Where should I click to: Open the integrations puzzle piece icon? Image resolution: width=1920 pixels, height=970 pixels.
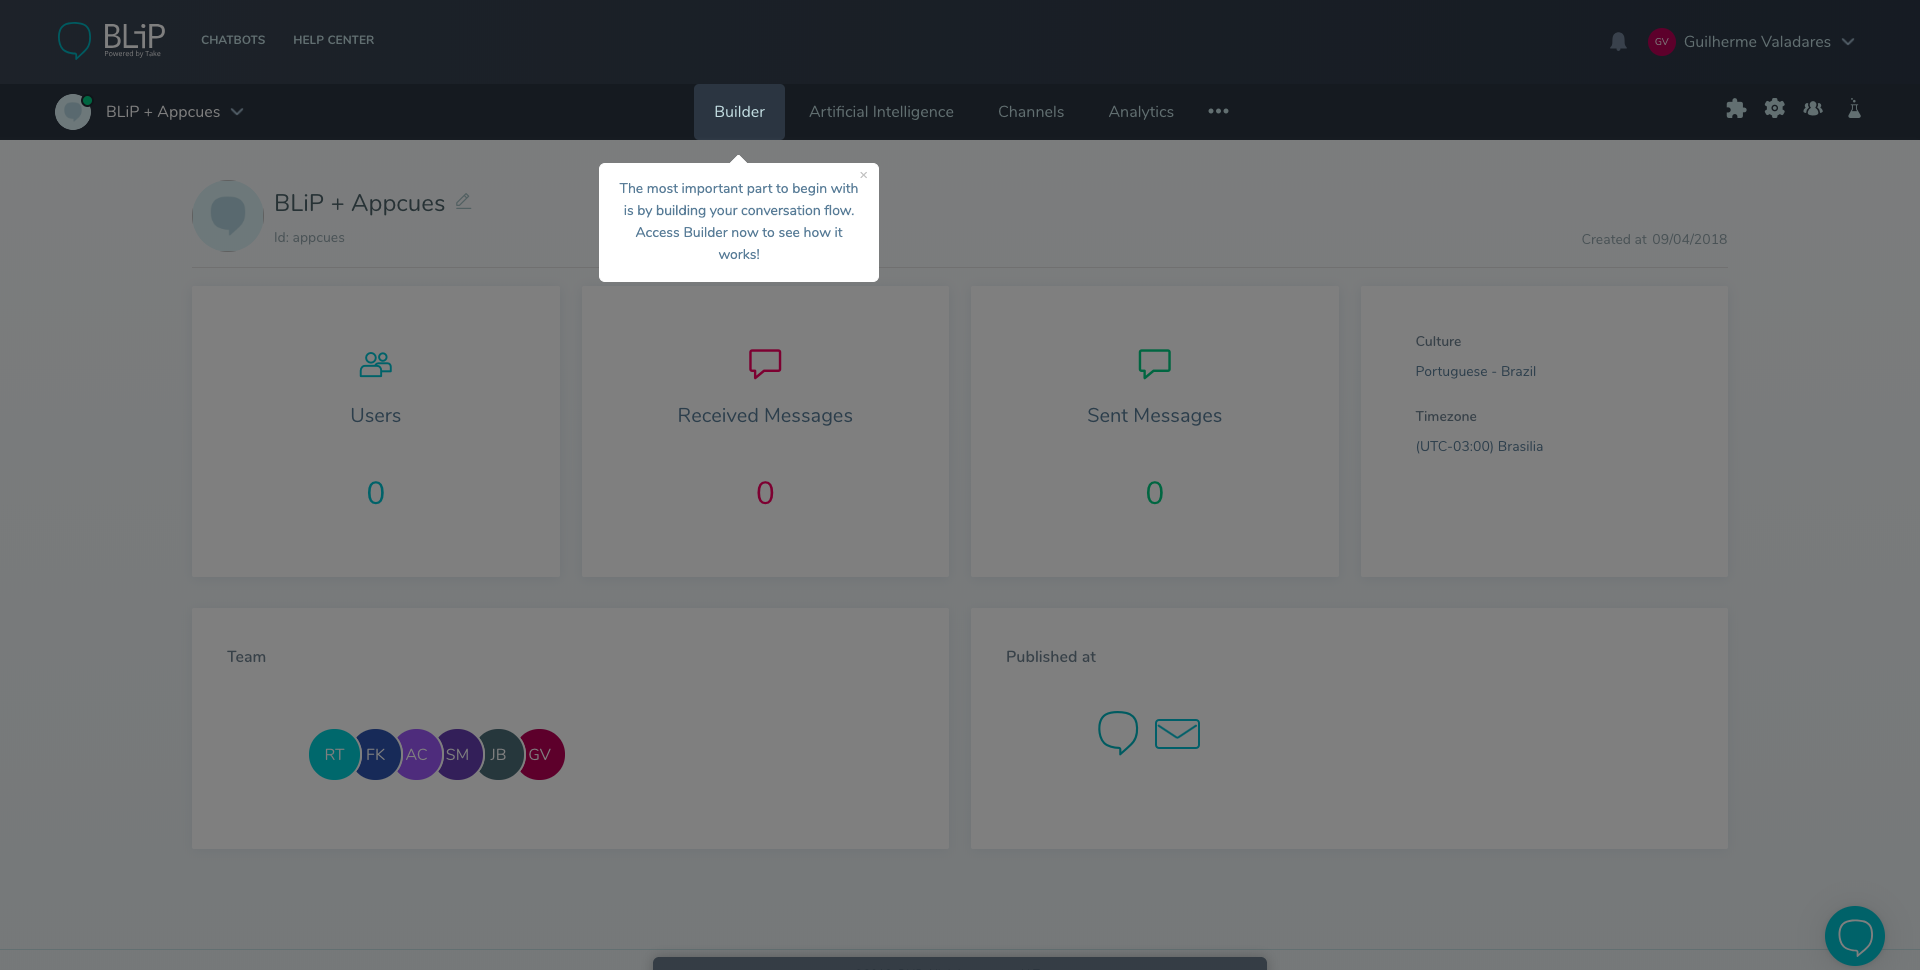point(1736,109)
